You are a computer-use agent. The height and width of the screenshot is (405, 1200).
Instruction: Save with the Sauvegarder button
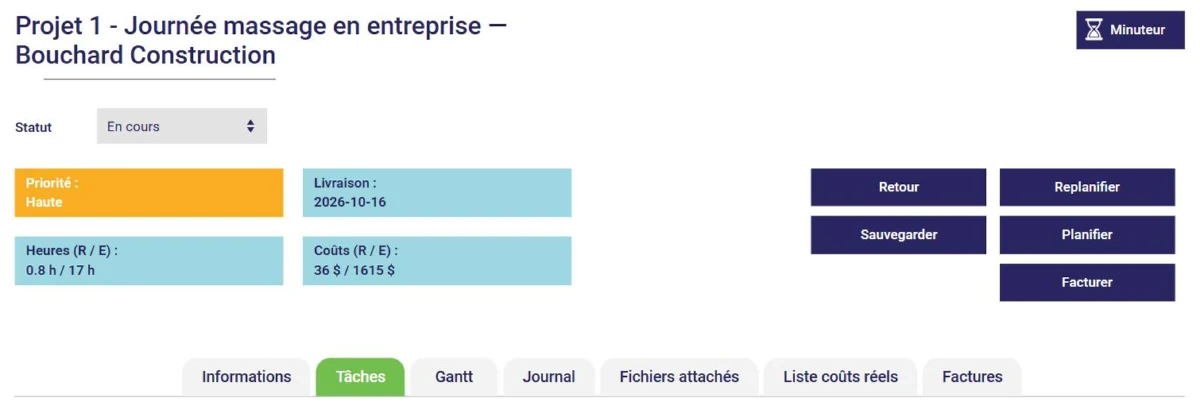[898, 235]
